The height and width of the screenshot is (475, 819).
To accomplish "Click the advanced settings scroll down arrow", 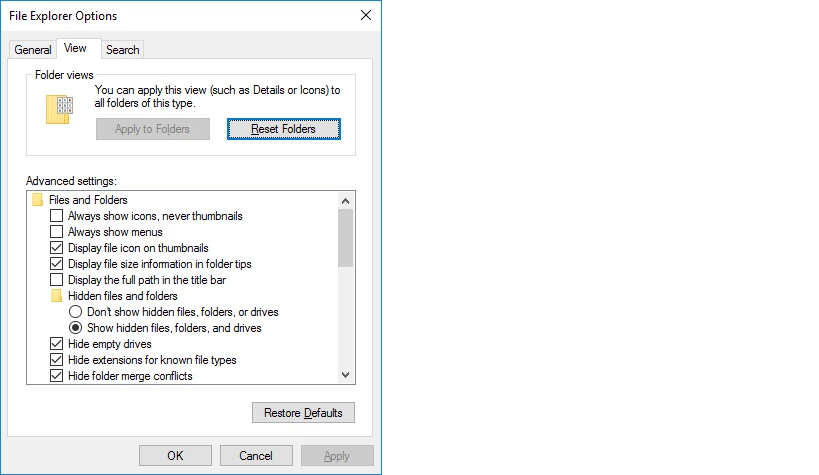I will tap(345, 375).
